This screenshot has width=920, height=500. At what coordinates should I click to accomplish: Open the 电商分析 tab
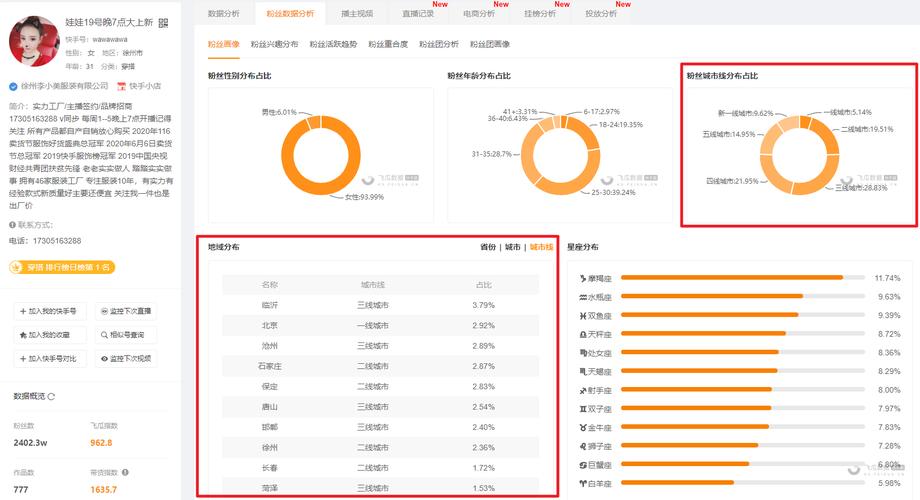click(478, 14)
